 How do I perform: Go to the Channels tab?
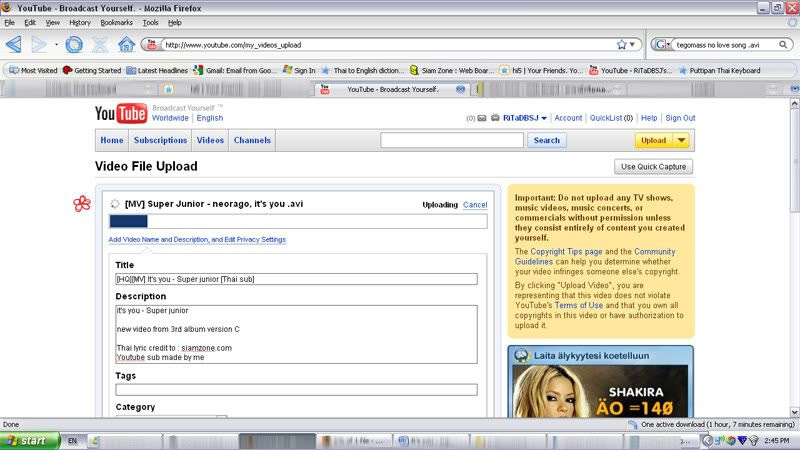coord(252,140)
